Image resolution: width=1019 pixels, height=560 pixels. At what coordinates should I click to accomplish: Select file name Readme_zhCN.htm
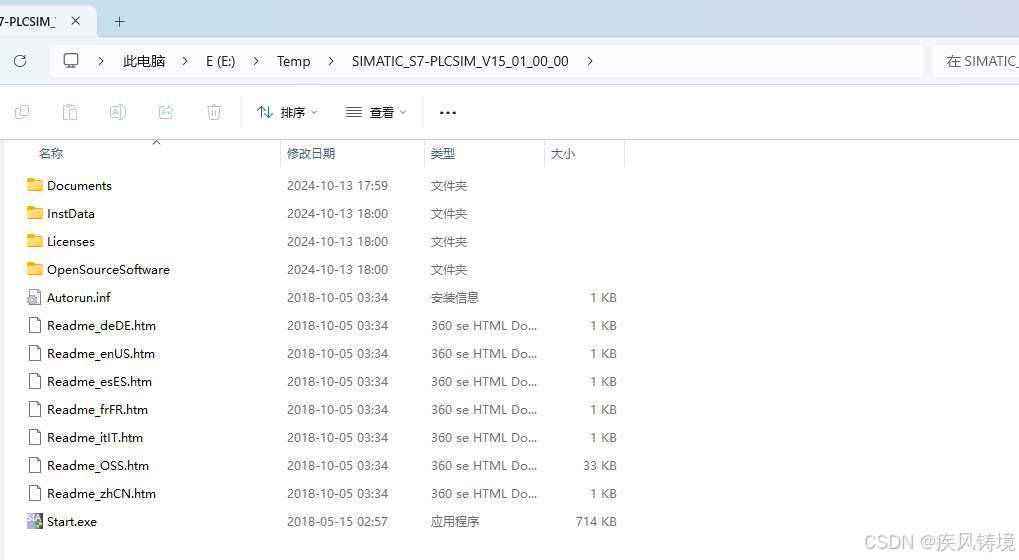point(101,493)
